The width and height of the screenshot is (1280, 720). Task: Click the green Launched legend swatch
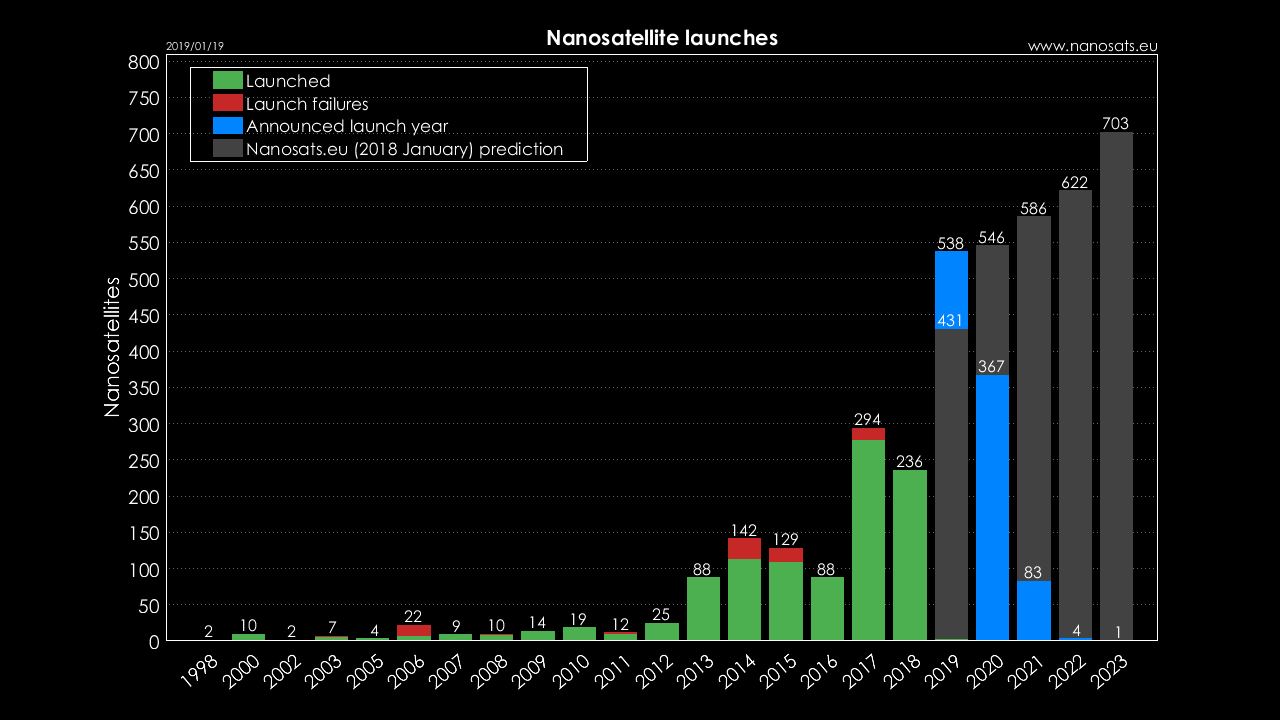click(228, 81)
